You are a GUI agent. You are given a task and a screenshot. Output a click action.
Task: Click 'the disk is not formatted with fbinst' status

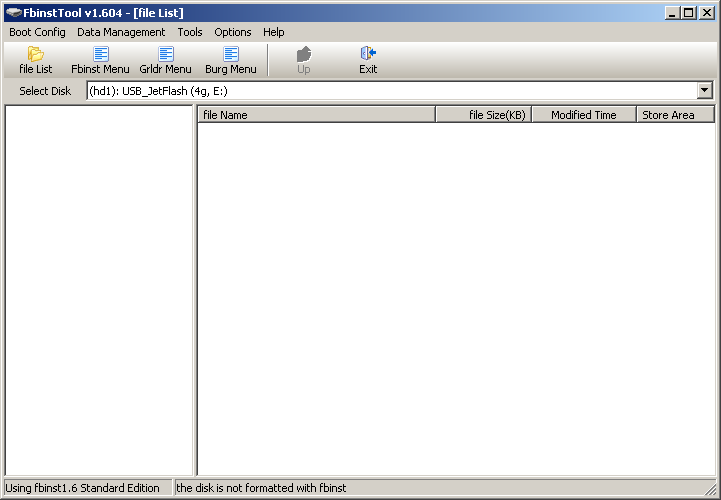coord(261,488)
